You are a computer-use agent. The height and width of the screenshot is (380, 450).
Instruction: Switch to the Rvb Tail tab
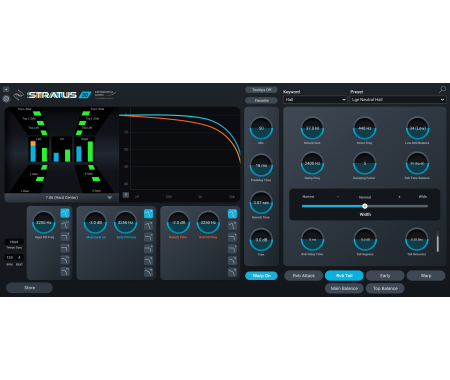point(344,276)
